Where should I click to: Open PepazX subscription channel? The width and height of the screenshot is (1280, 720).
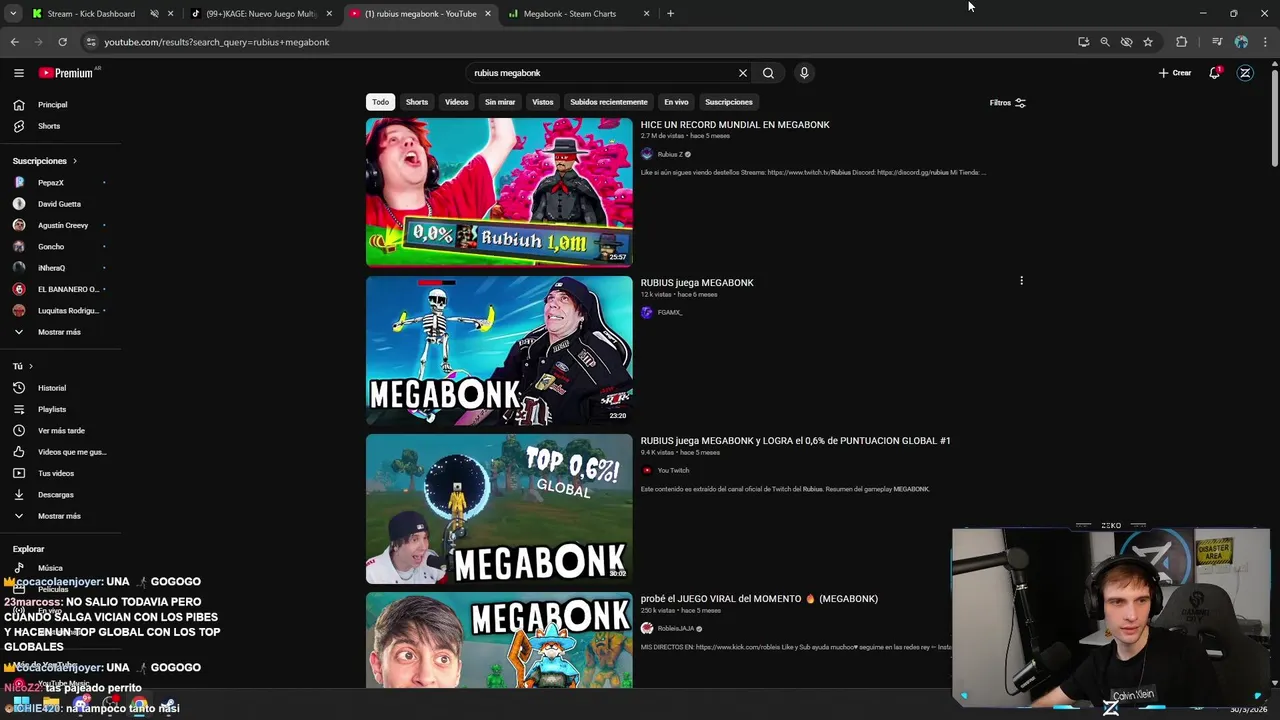60,183
